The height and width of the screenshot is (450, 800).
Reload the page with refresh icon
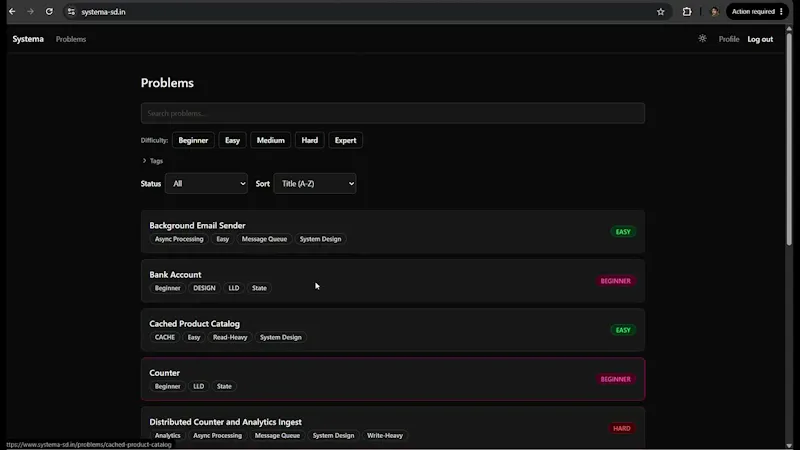click(x=49, y=11)
